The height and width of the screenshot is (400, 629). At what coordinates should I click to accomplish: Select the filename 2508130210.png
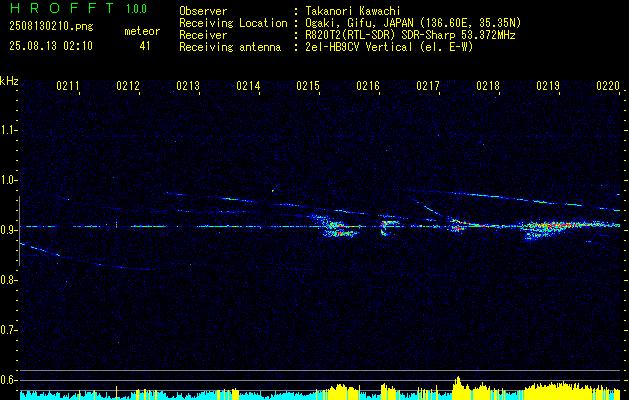[x=51, y=27]
